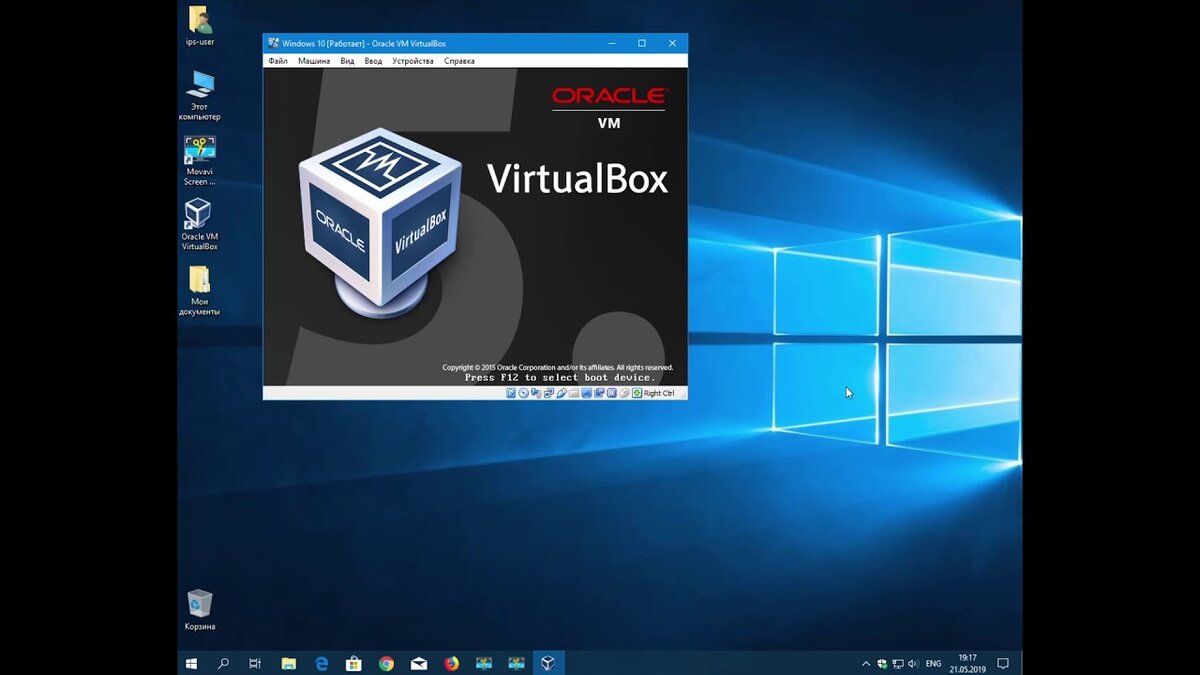Viewport: 1200px width, 675px height.
Task: Click the audio indicator in VM status bar
Action: pos(535,393)
